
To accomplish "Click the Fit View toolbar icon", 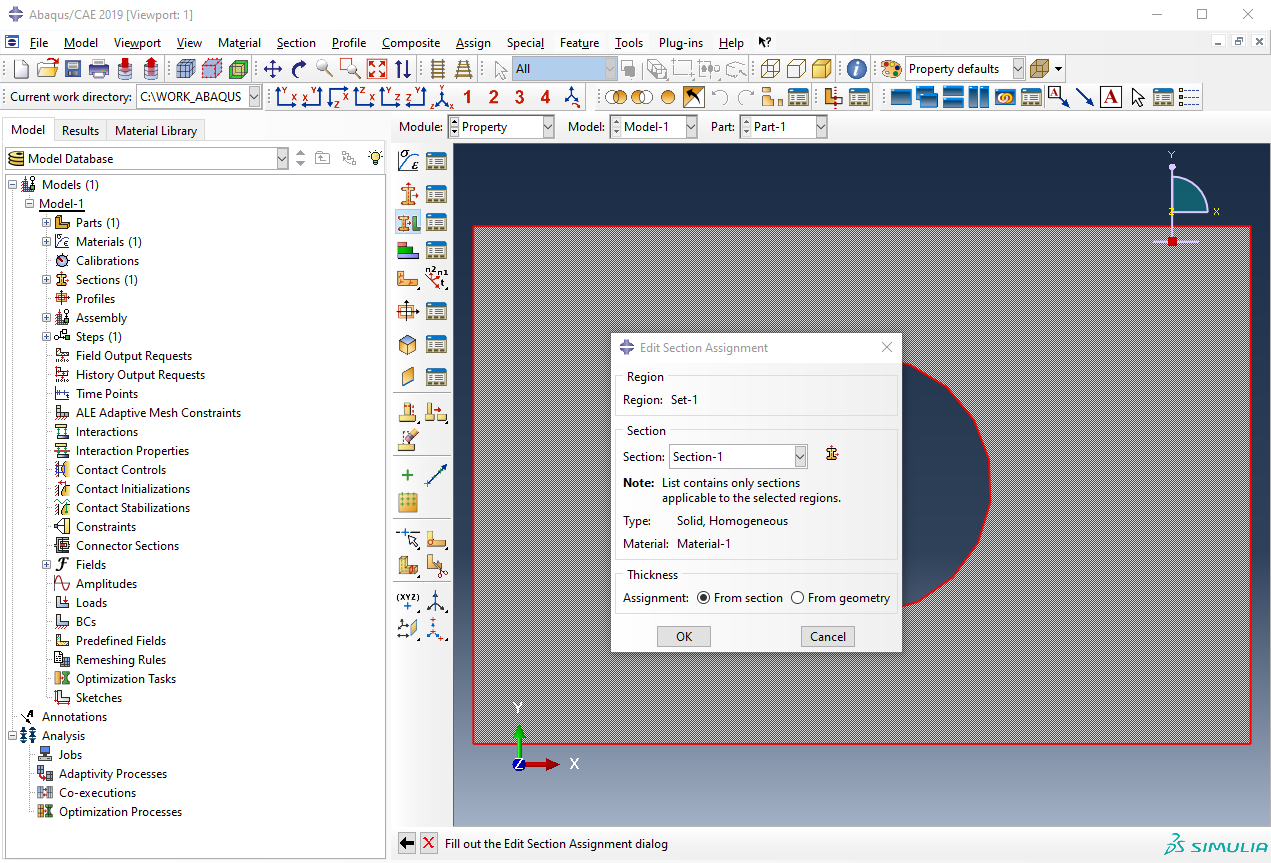I will (x=377, y=69).
